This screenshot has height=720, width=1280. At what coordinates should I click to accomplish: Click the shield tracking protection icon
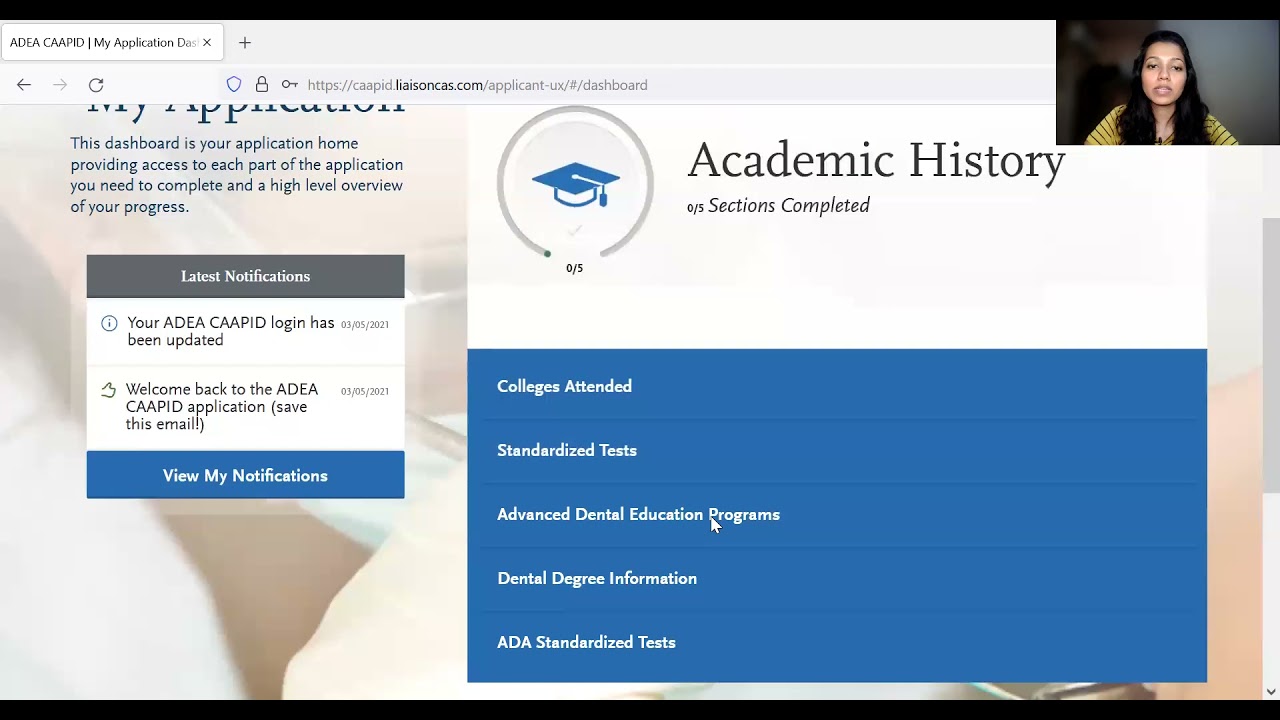coord(234,85)
